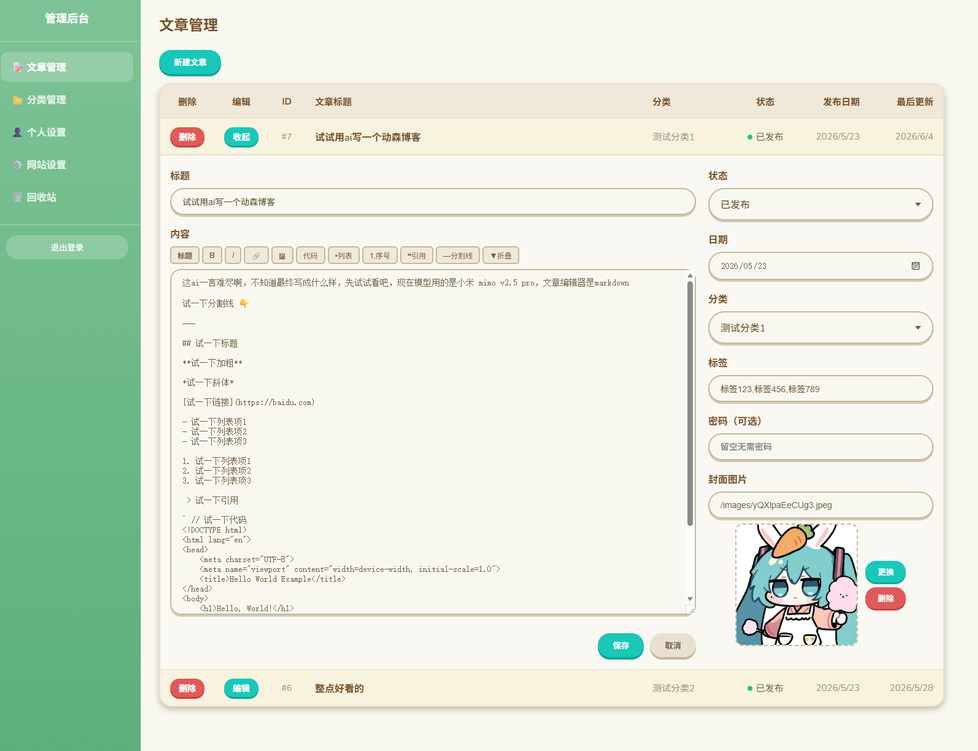Open 分类管理 in the sidebar
The image size is (978, 751).
67,100
